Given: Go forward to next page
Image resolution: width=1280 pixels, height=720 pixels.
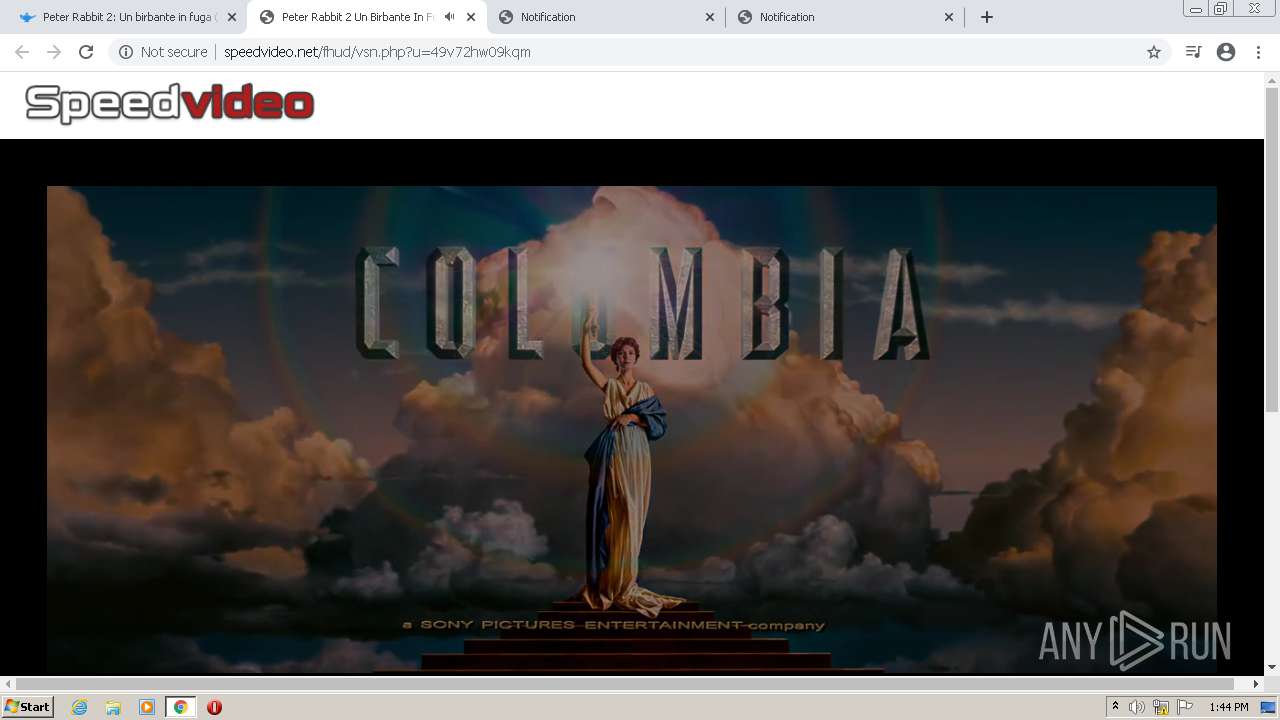Looking at the screenshot, I should click(54, 52).
